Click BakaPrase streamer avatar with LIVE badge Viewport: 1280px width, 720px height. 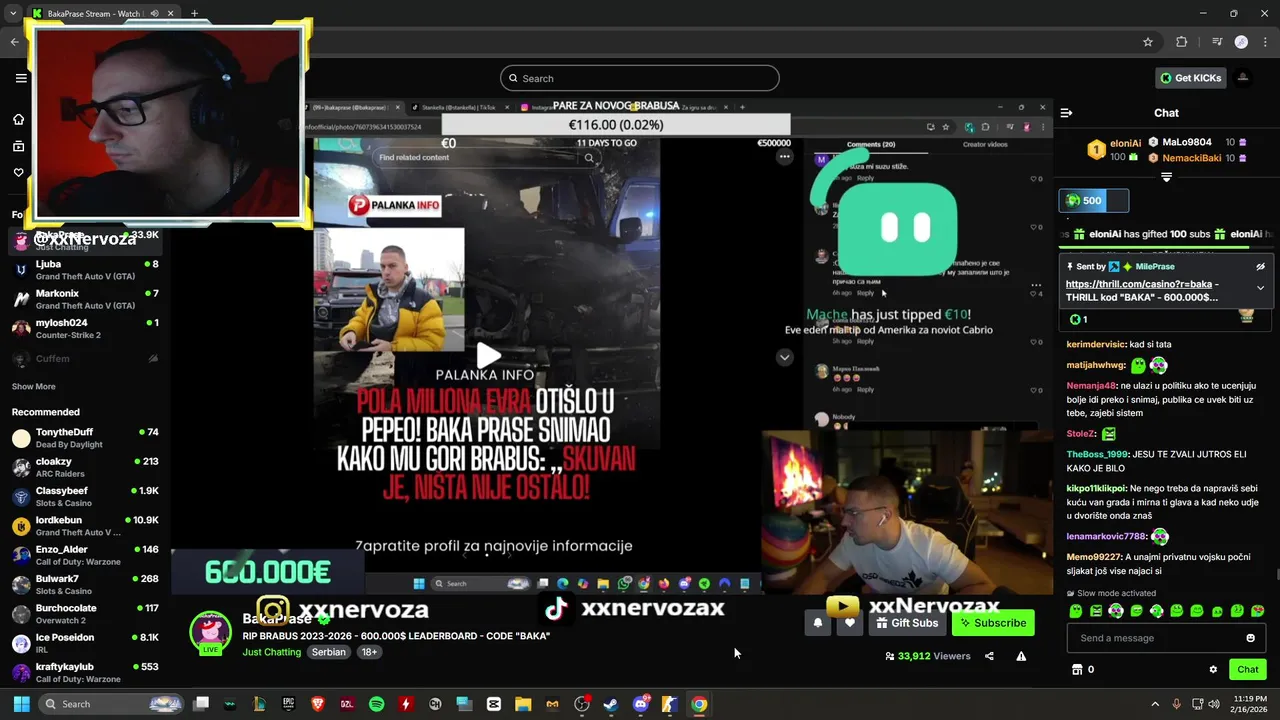click(x=210, y=632)
